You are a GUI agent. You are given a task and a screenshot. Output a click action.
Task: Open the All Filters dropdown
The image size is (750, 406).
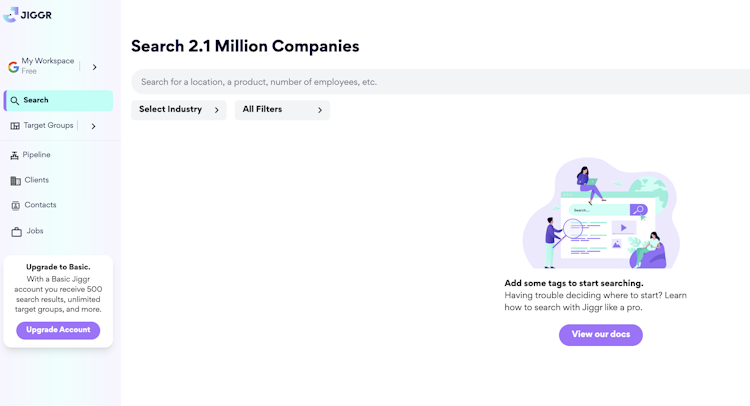coord(282,110)
